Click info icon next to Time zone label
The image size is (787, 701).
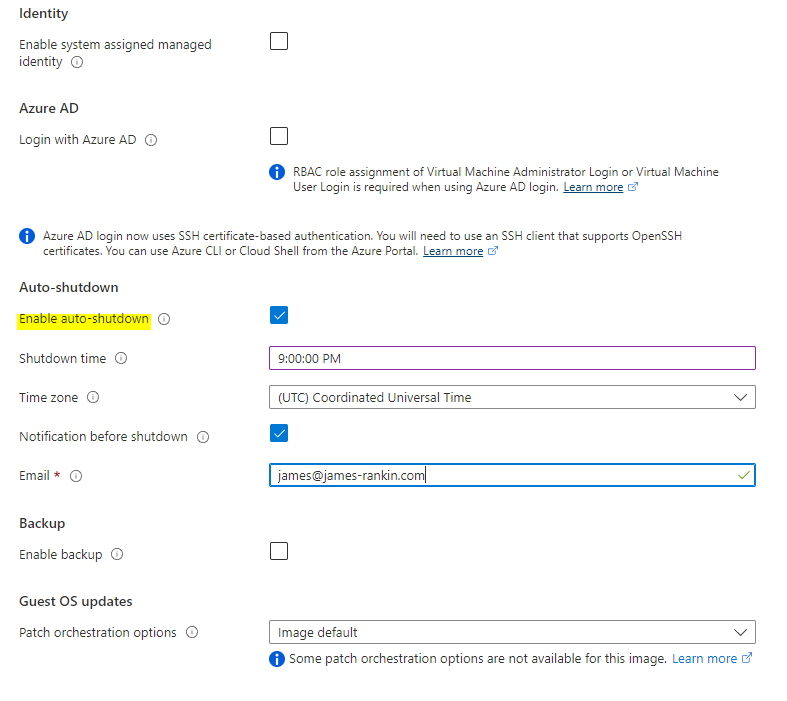pyautogui.click(x=93, y=398)
